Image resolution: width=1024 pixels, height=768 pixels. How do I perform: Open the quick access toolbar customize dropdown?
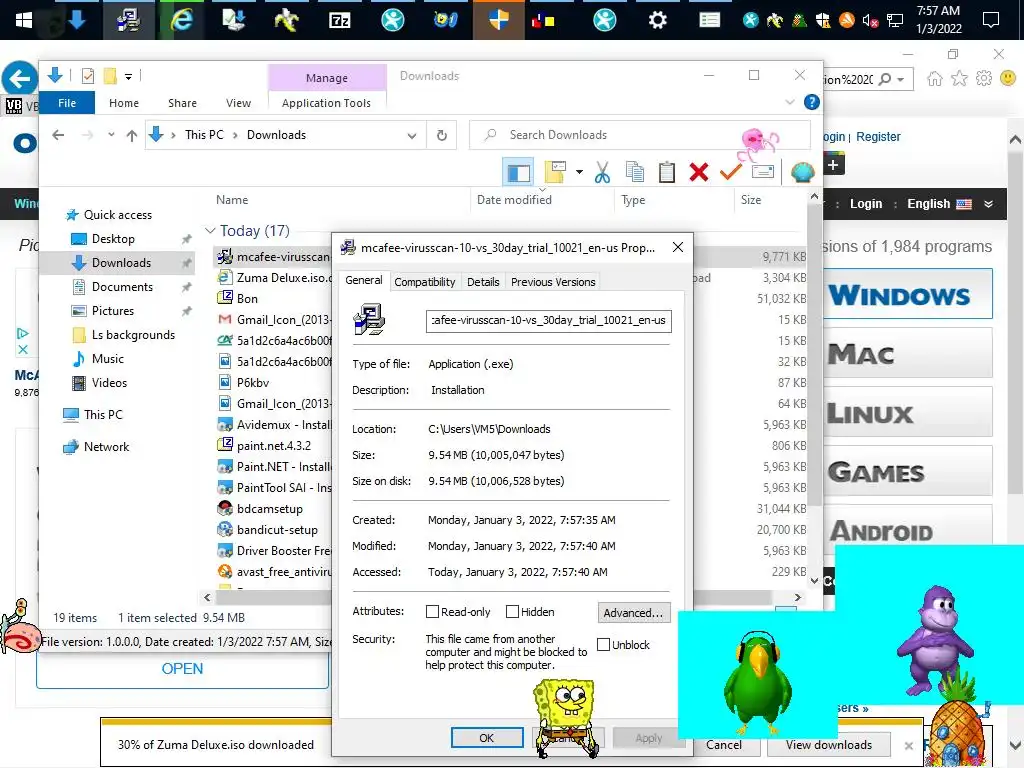tap(128, 77)
